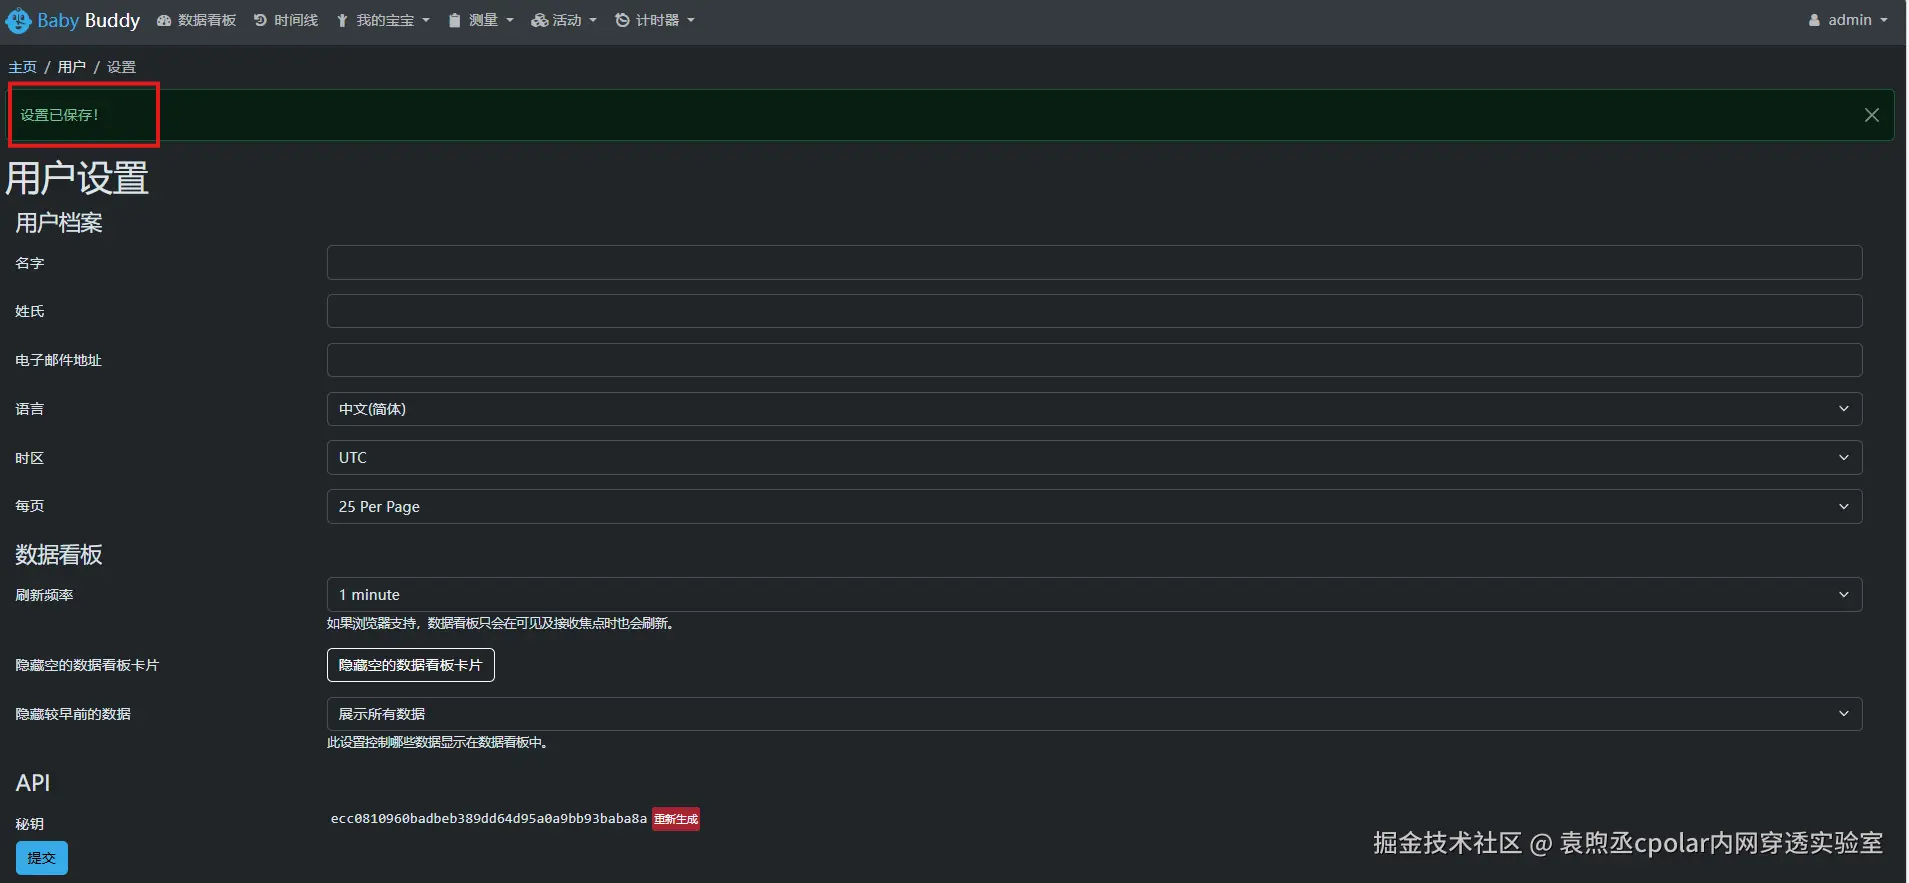The width and height of the screenshot is (1909, 883).
Task: Click the API key text ecc0810960...
Action: pos(489,819)
